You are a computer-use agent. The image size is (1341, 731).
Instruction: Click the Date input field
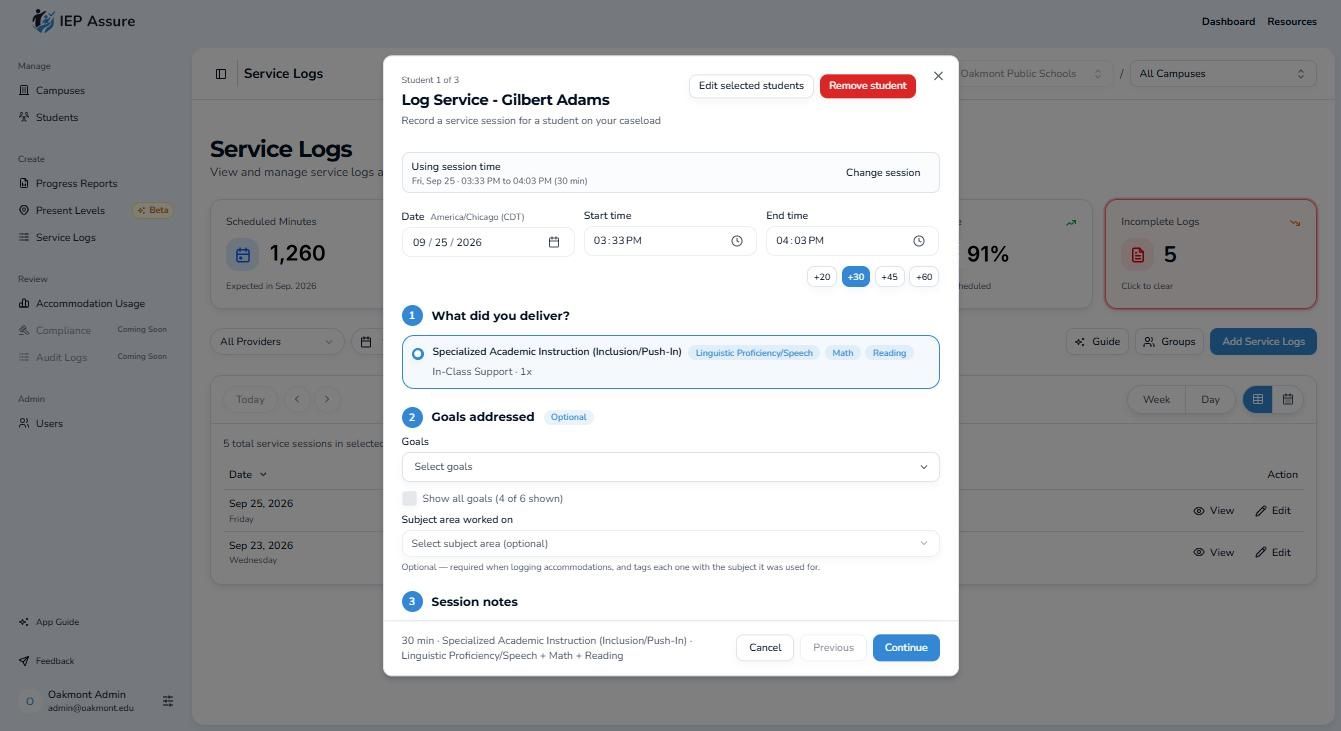[x=488, y=242]
